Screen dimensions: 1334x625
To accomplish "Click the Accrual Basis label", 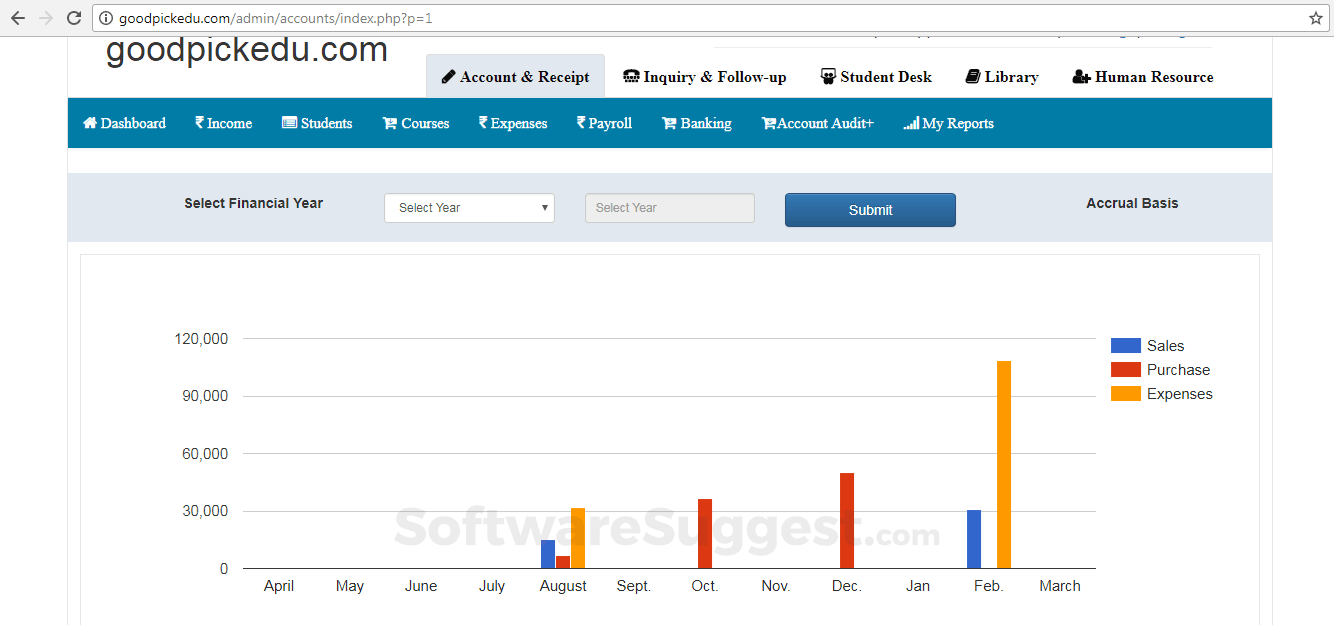I will pos(1132,203).
